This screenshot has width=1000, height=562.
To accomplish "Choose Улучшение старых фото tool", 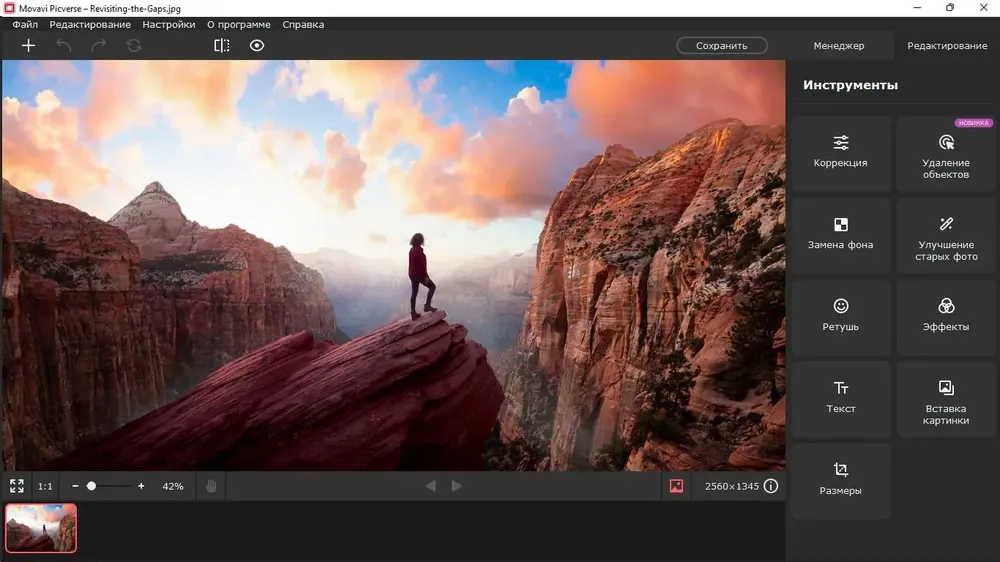I will pos(946,235).
